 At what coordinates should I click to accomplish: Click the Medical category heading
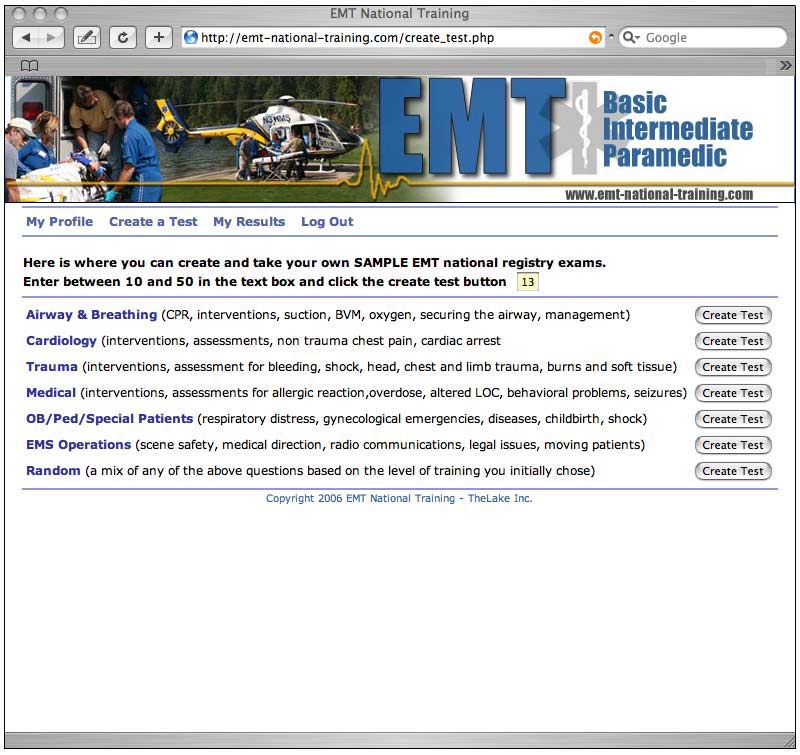[x=51, y=393]
